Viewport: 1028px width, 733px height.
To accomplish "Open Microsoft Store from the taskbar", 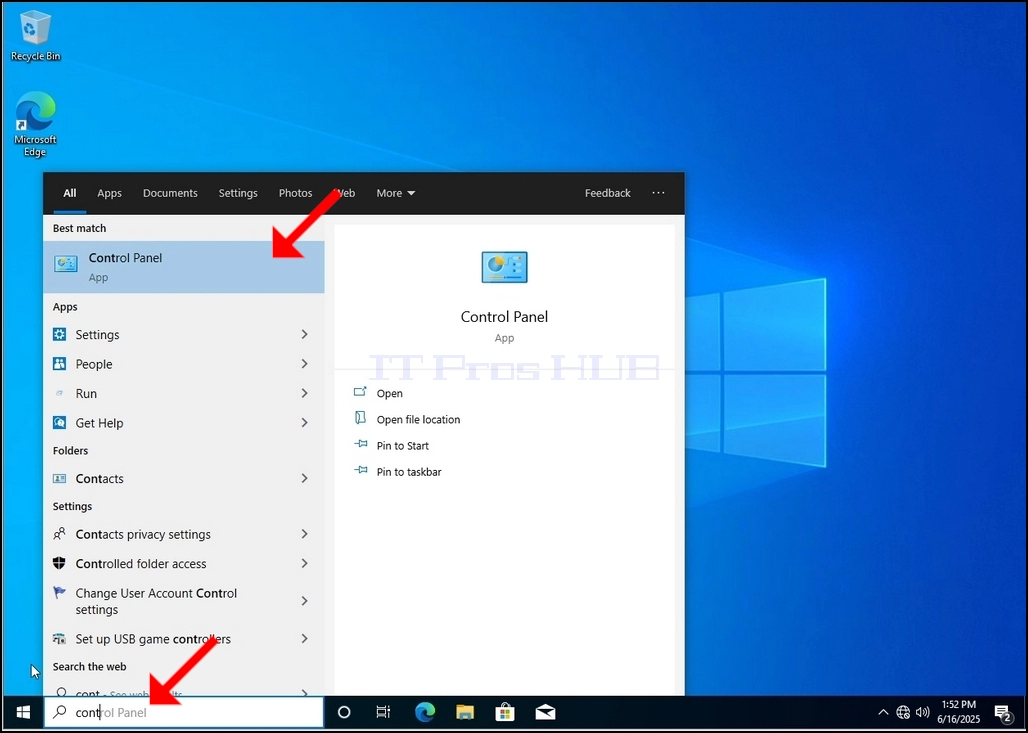I will 505,712.
